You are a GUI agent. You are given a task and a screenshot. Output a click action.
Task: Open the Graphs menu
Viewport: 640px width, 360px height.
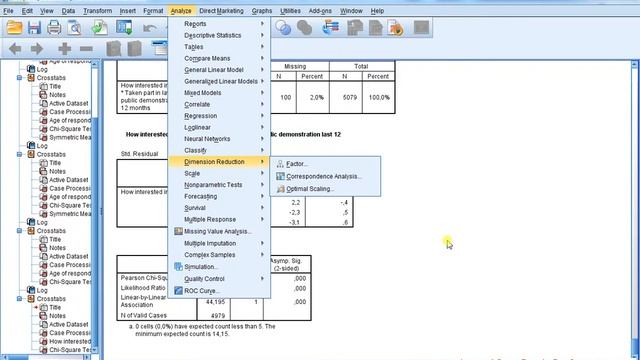tap(262, 11)
